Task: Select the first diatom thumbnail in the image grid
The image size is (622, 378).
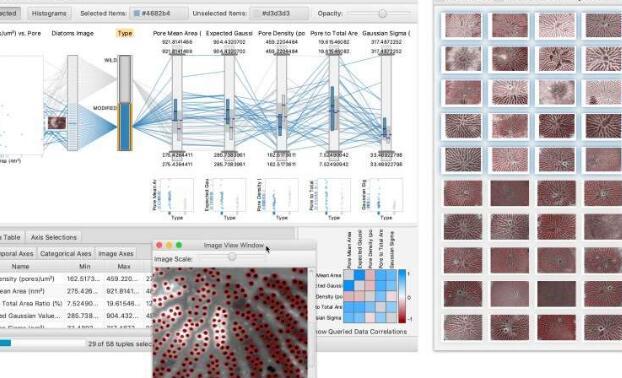Action: click(x=463, y=25)
